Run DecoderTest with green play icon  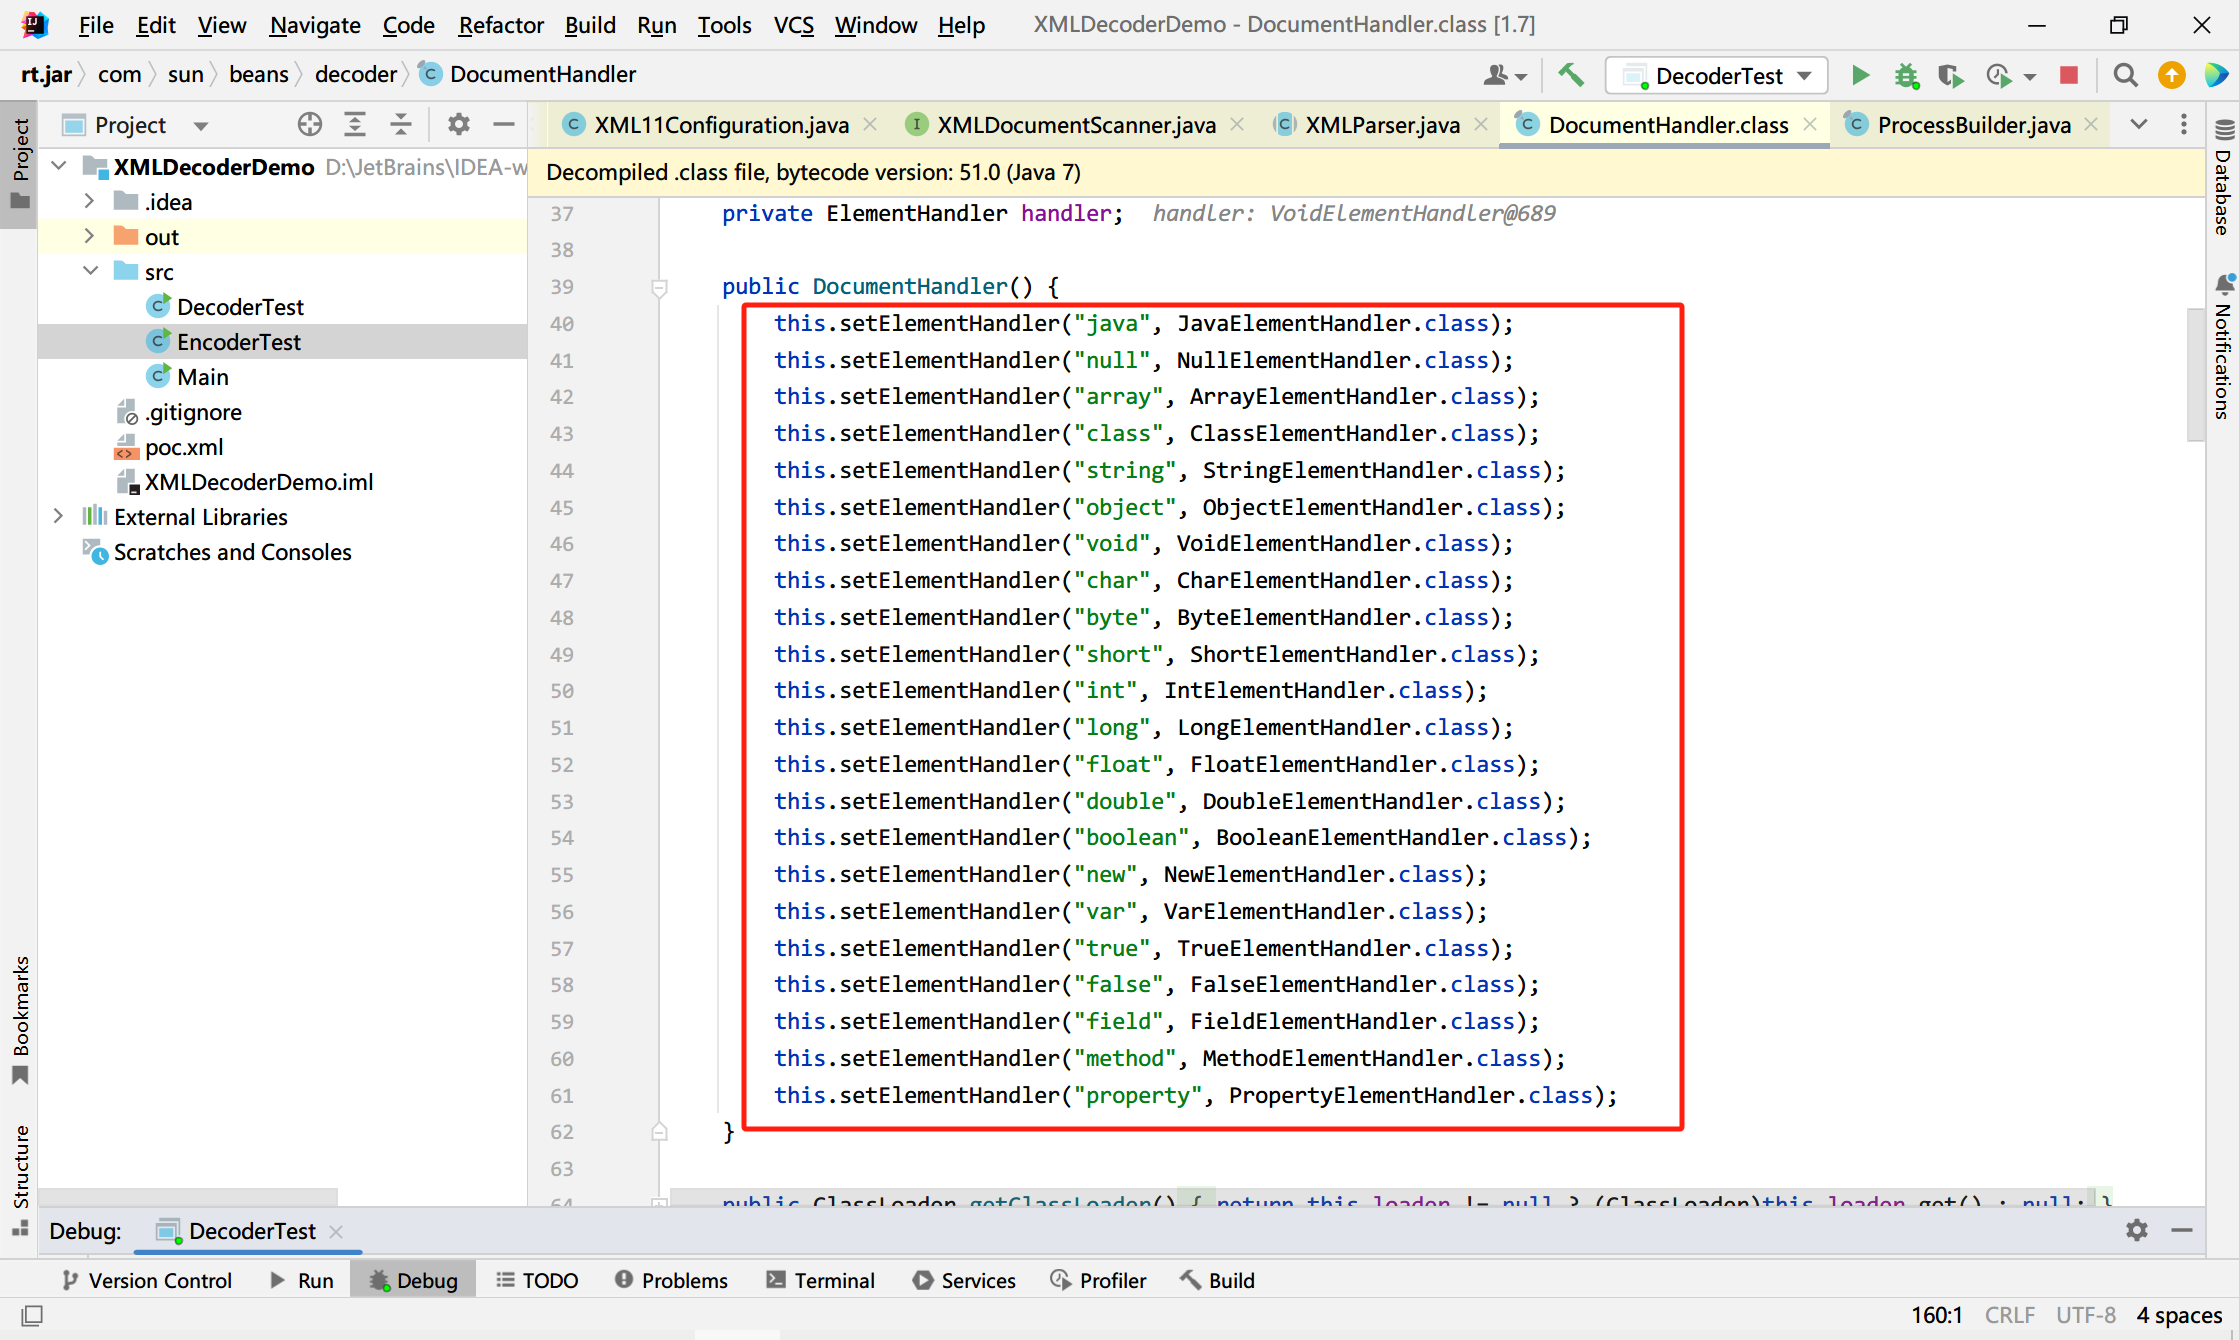click(1859, 75)
